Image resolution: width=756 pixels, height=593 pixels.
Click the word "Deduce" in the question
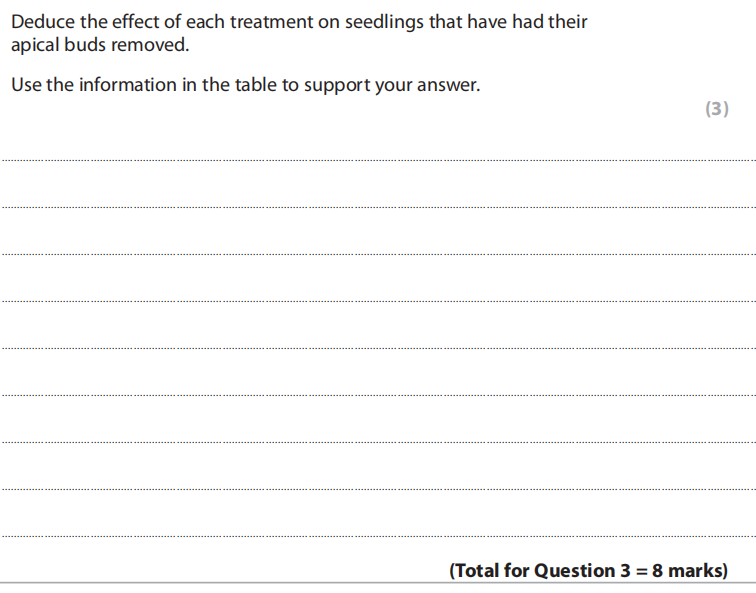(x=41, y=21)
